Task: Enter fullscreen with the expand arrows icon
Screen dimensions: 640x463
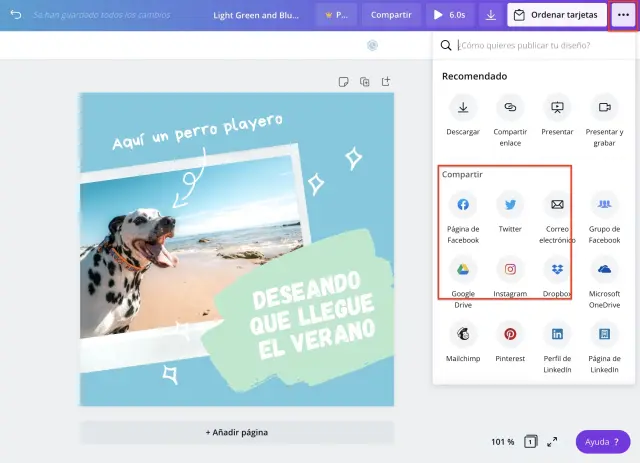Action: 553,442
